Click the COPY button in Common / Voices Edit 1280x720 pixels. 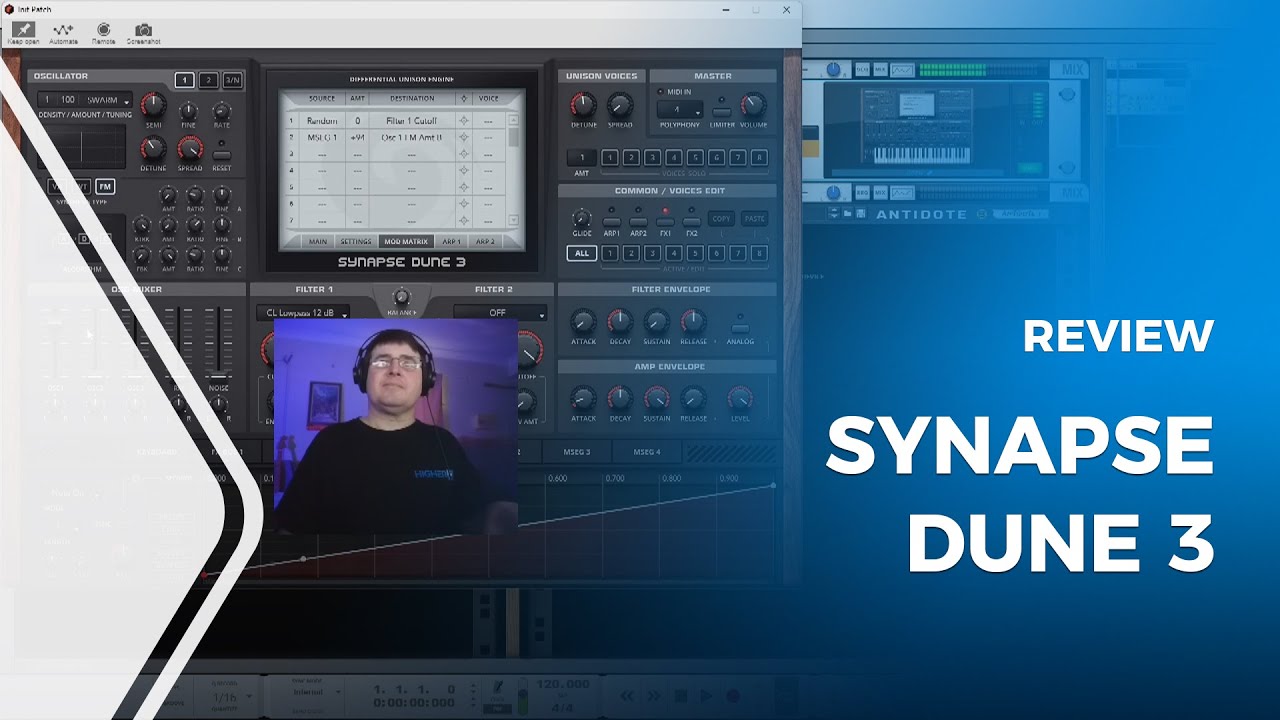click(x=720, y=218)
